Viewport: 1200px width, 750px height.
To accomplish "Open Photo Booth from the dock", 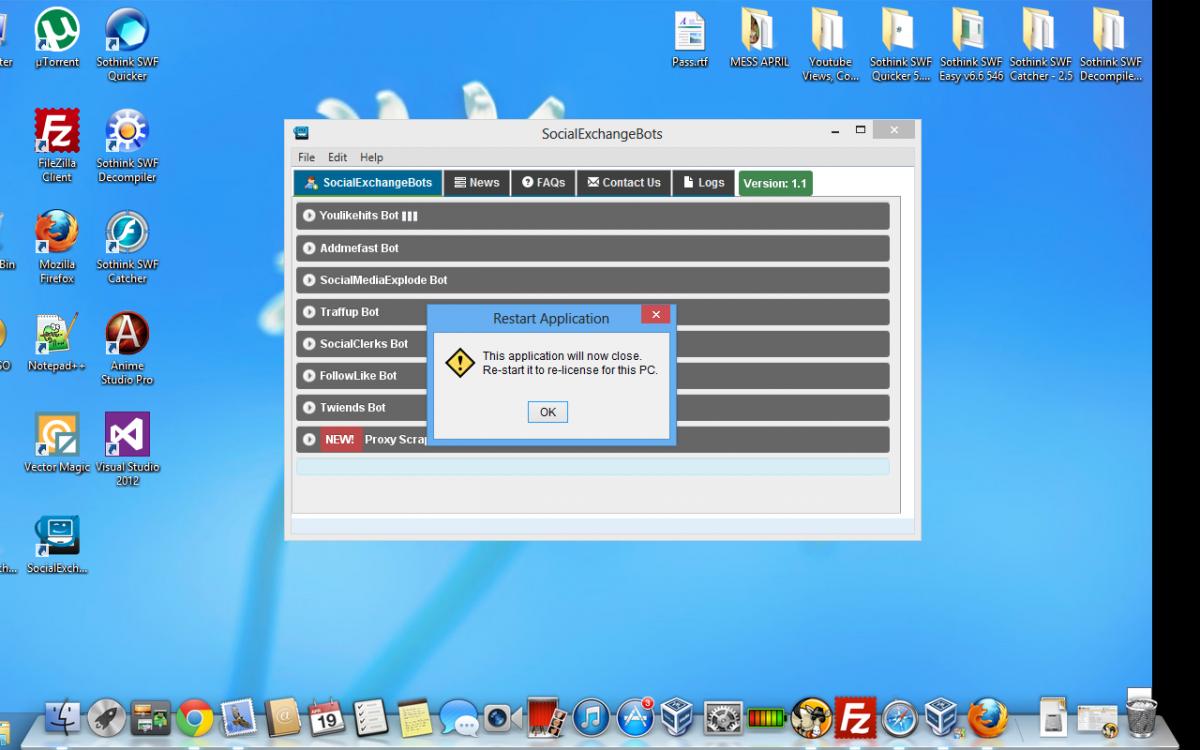I will 547,717.
